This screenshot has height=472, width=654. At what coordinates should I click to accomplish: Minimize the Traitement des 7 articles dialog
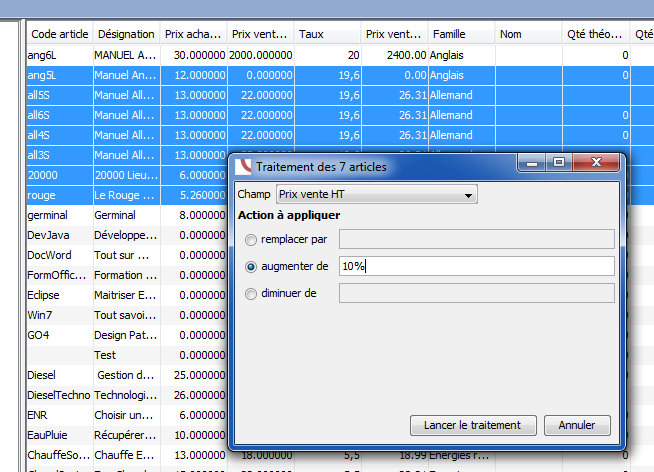535,162
